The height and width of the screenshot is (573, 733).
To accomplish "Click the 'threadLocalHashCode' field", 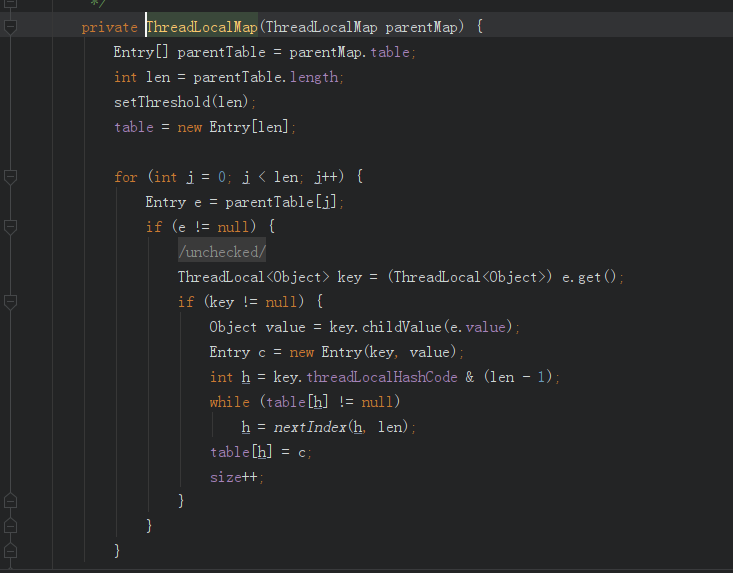I will pos(382,377).
